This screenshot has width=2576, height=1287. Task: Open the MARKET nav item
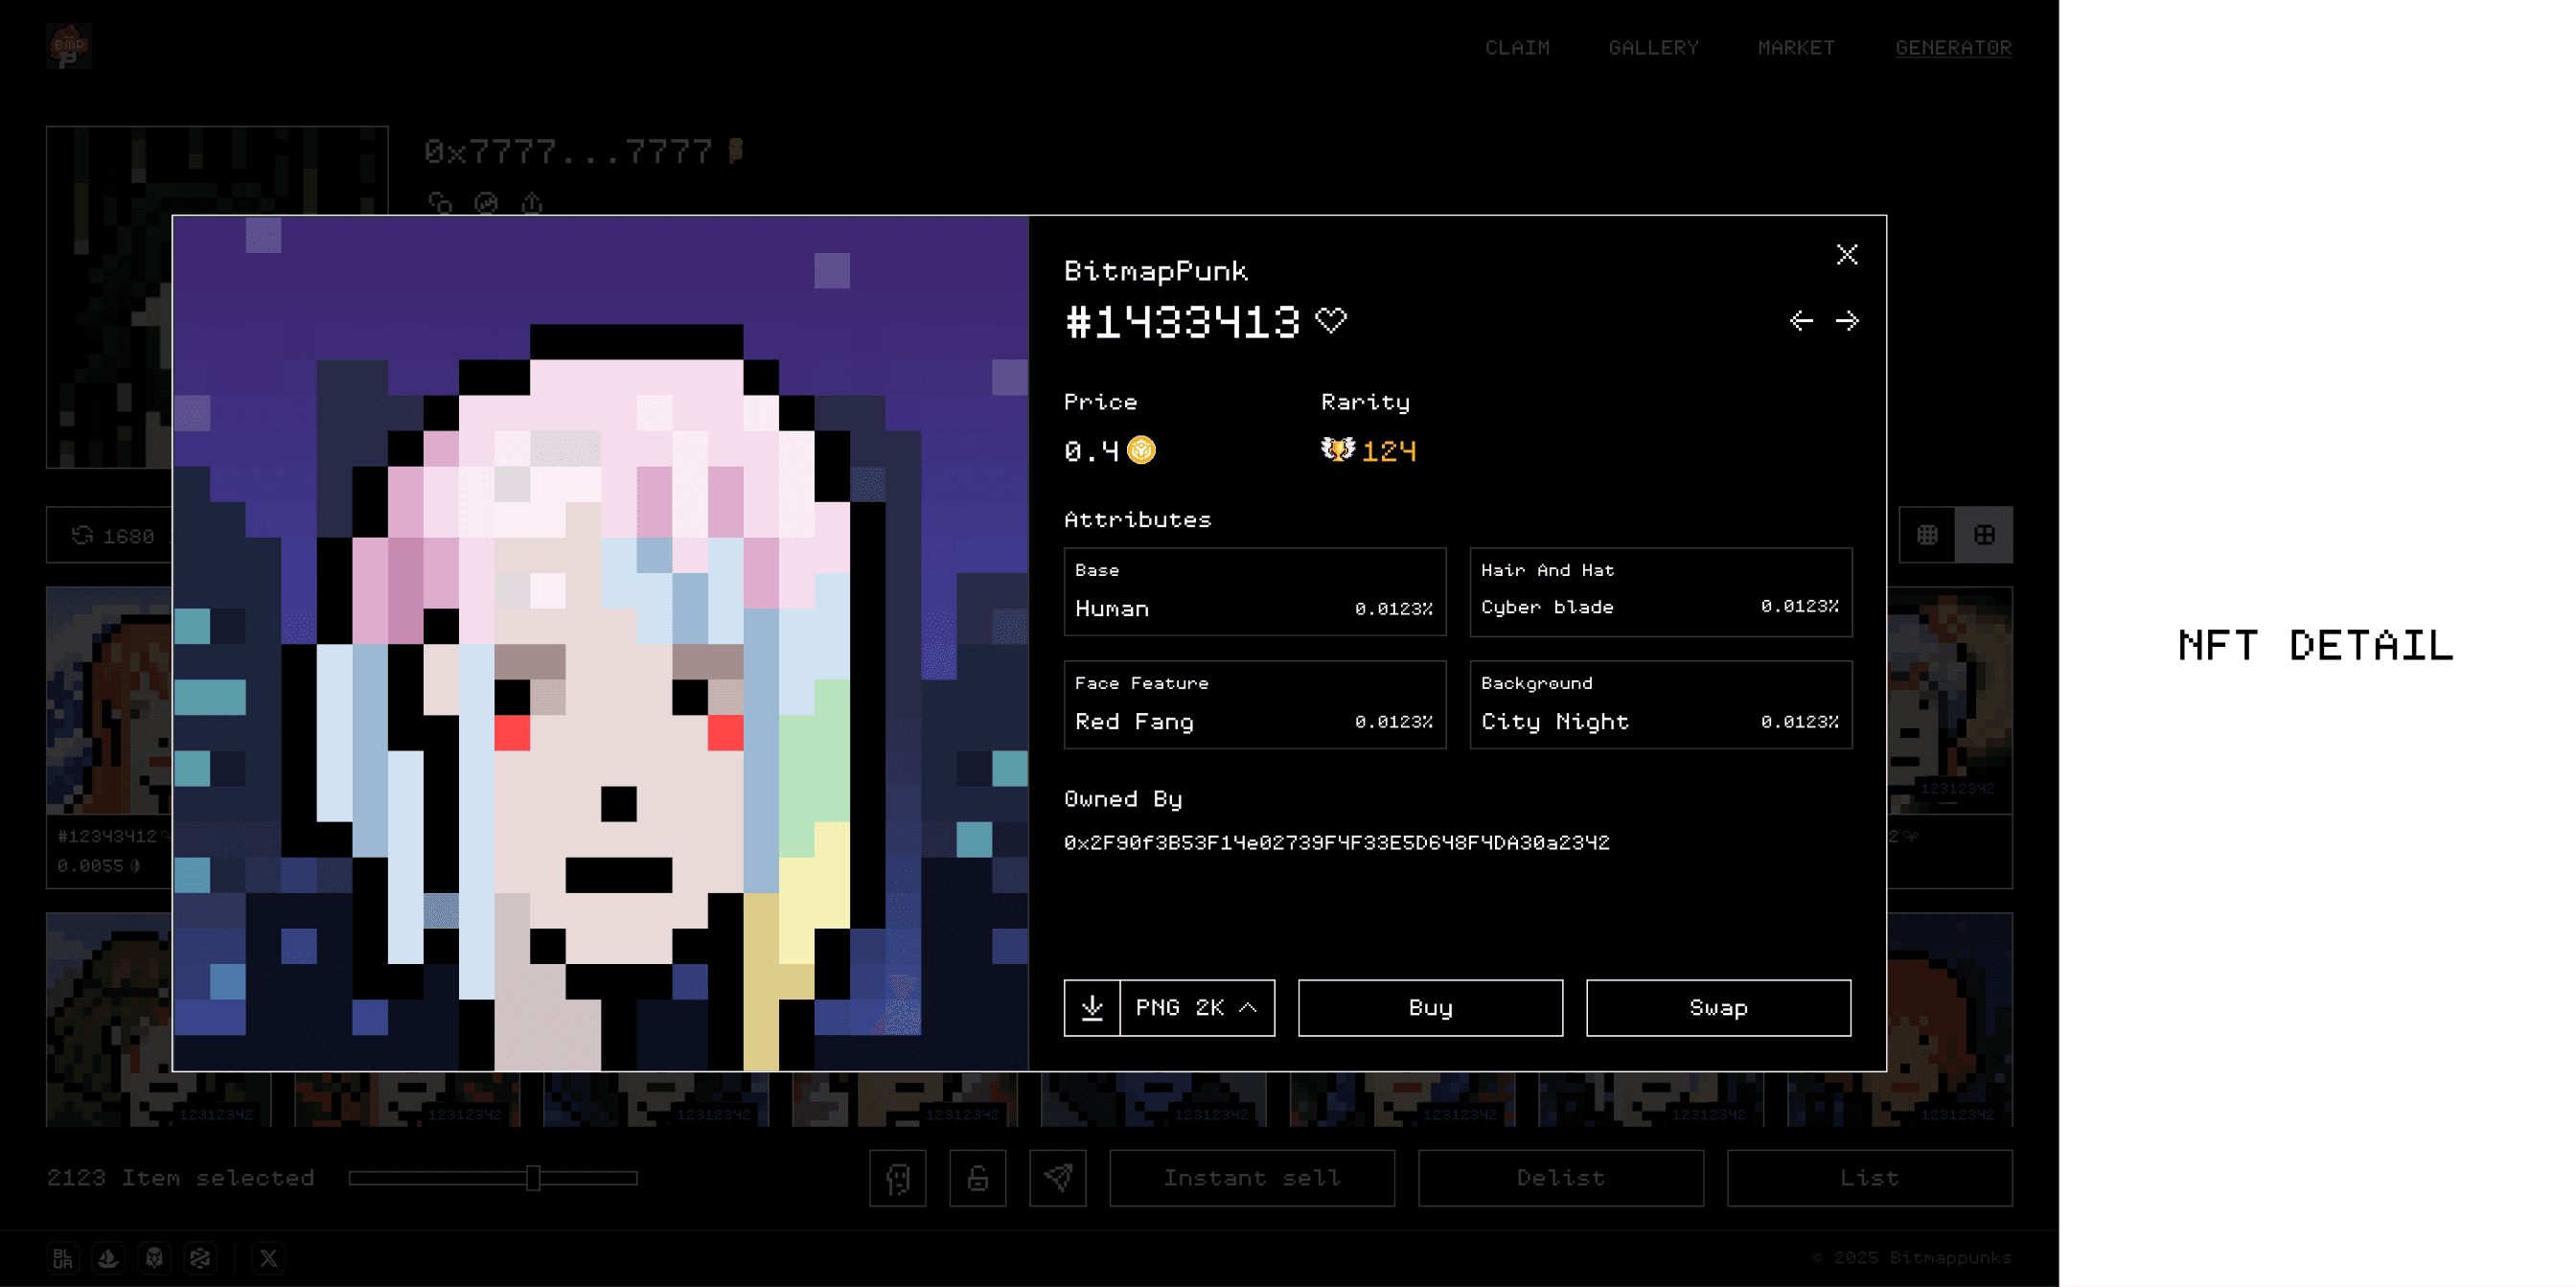[x=1796, y=47]
